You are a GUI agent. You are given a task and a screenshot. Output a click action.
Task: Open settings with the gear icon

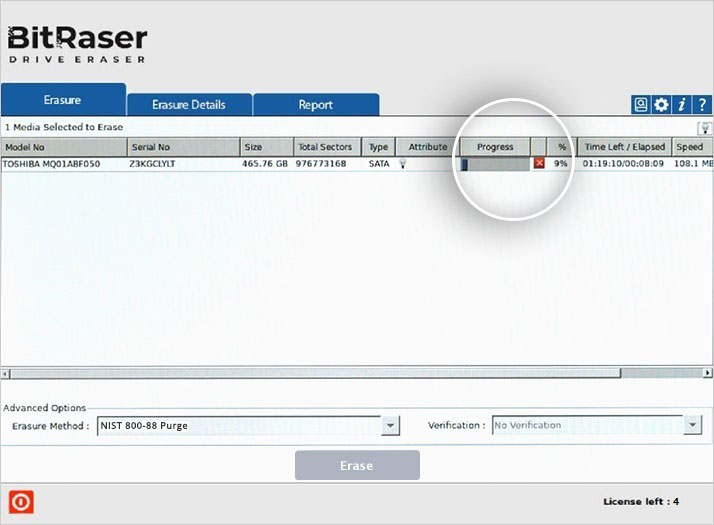pos(661,105)
